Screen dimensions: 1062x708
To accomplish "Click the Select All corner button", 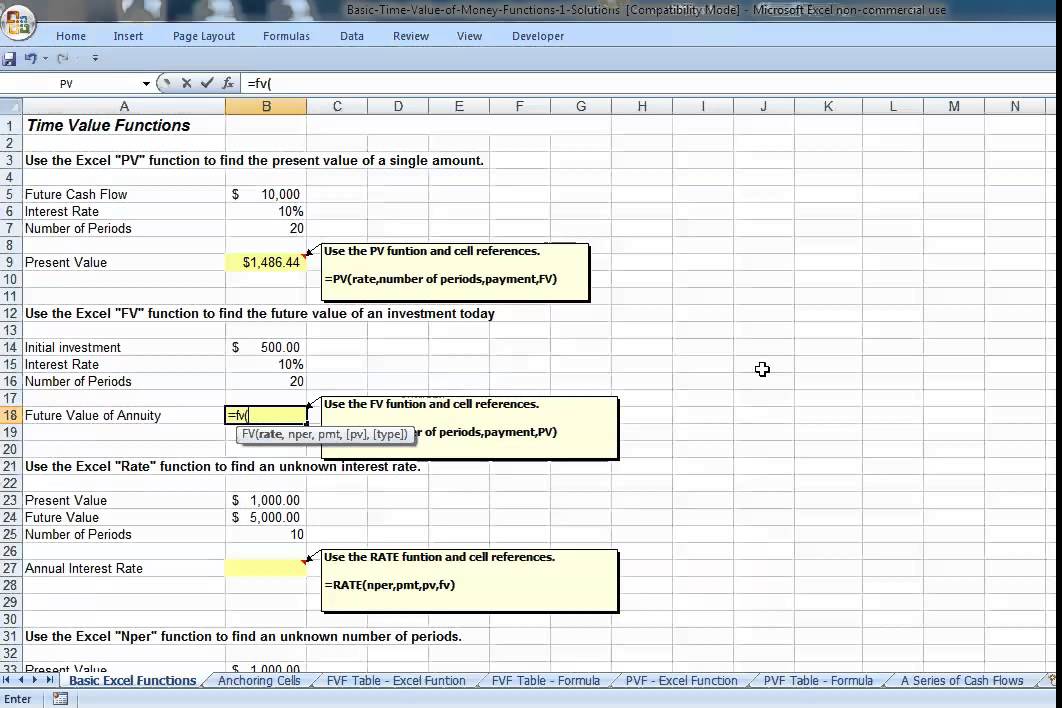I will (11, 106).
